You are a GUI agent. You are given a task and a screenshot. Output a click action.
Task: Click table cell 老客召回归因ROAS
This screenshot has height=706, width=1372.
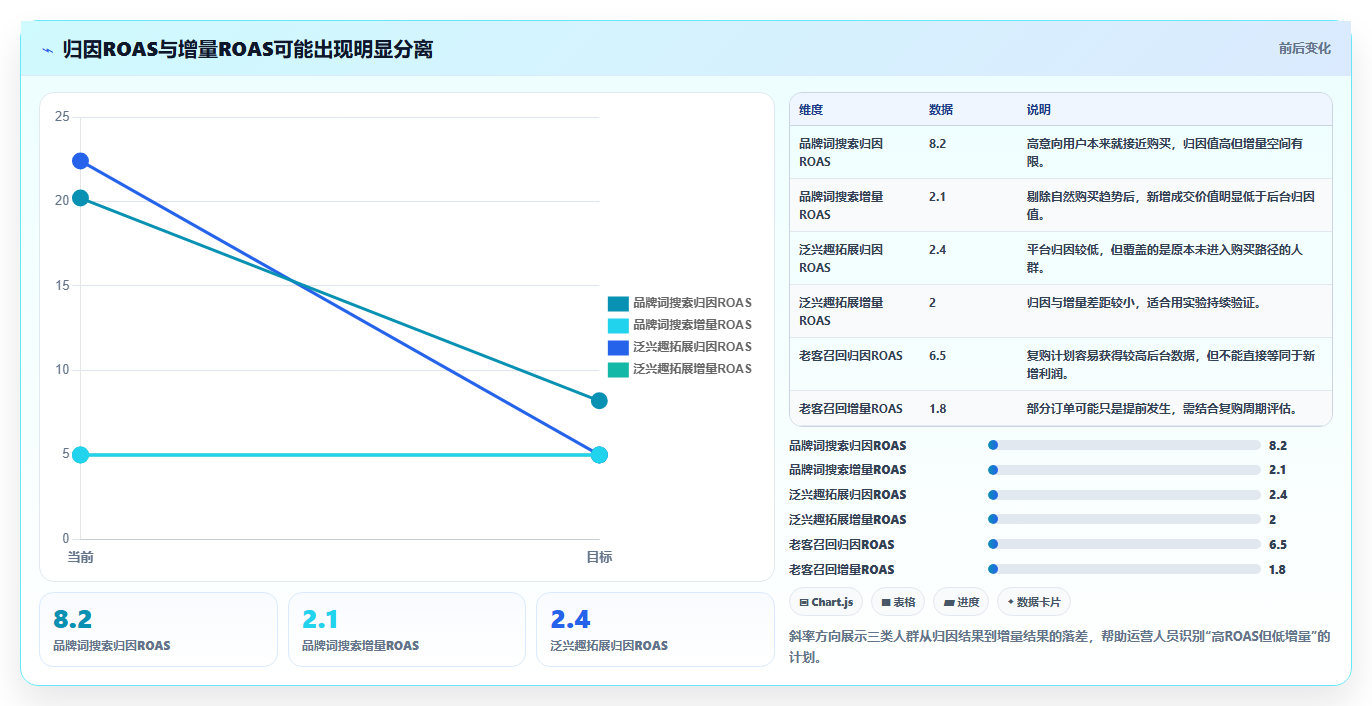click(850, 356)
